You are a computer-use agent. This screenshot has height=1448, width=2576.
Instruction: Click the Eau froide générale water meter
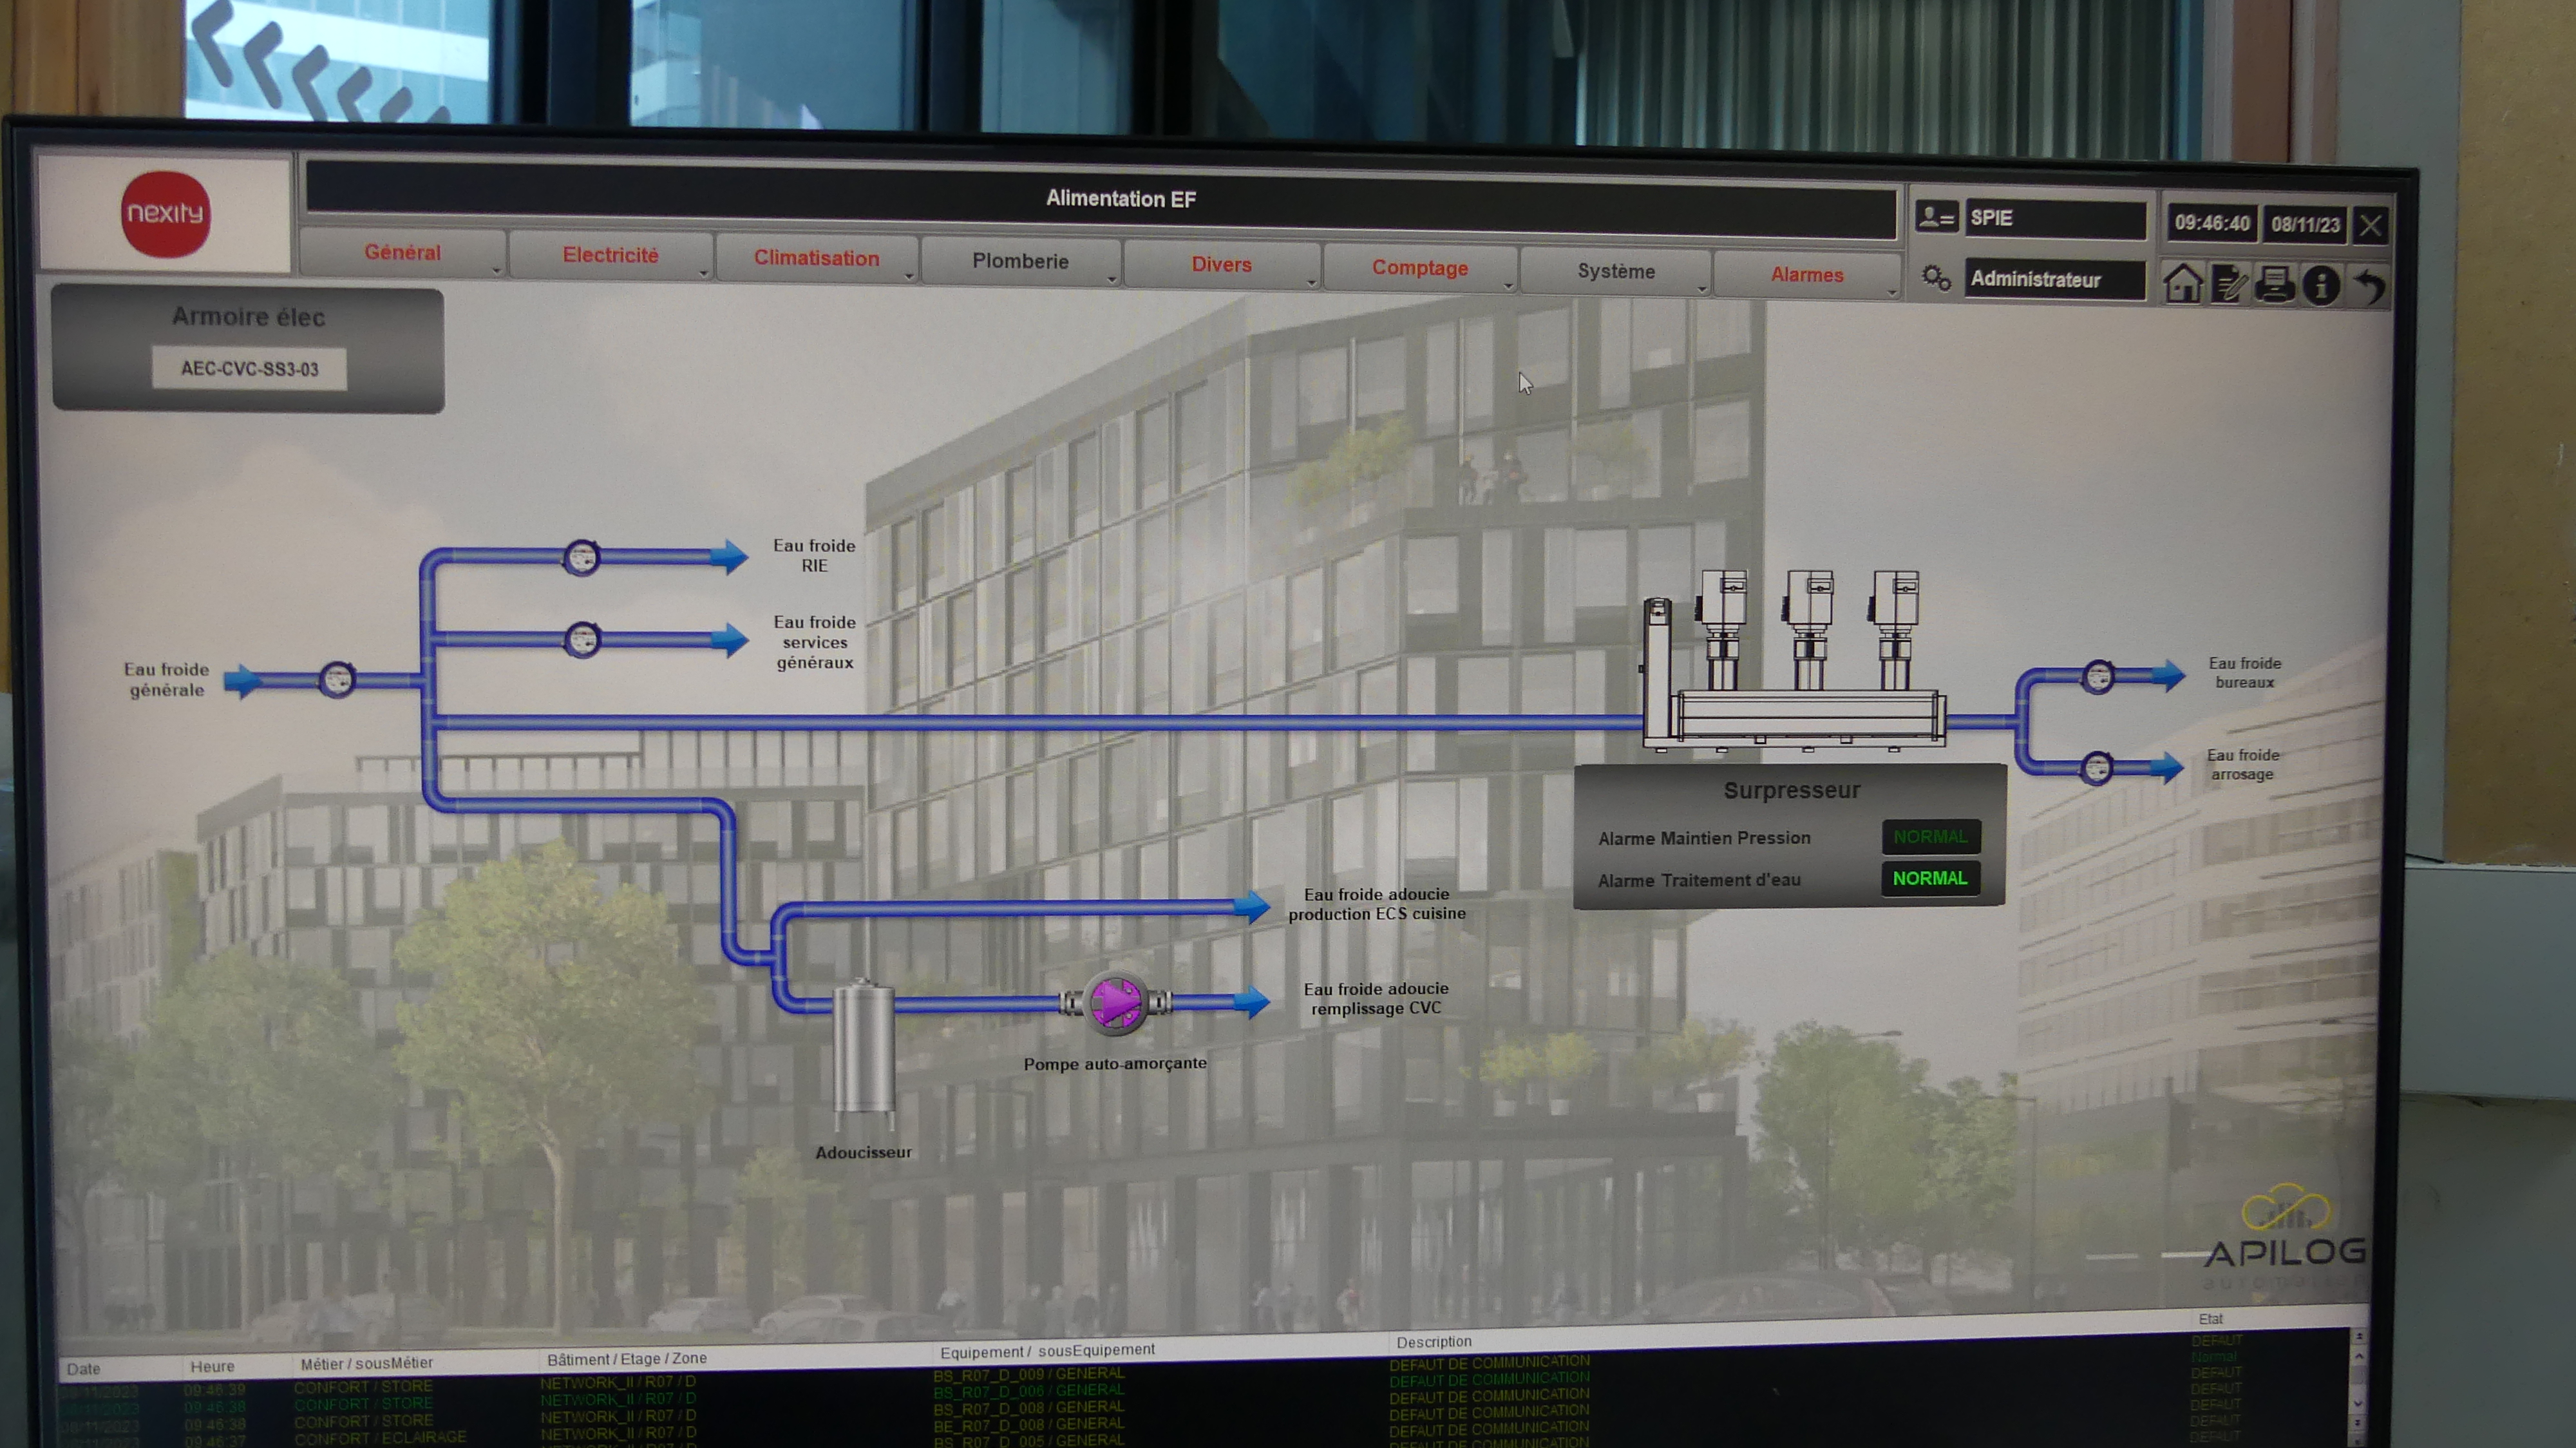tap(337, 680)
